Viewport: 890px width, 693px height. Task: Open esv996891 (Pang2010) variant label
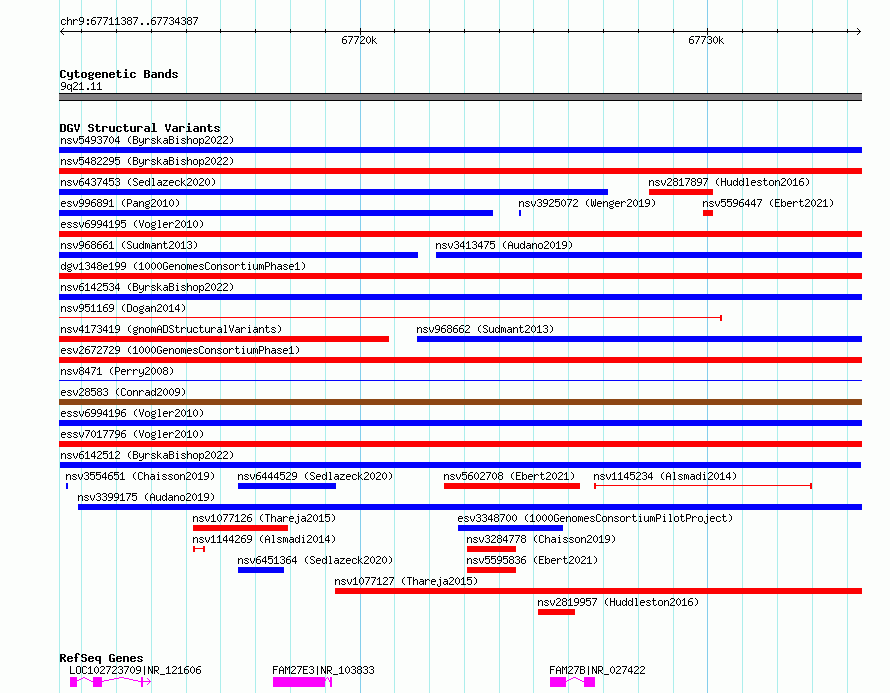pyautogui.click(x=120, y=203)
